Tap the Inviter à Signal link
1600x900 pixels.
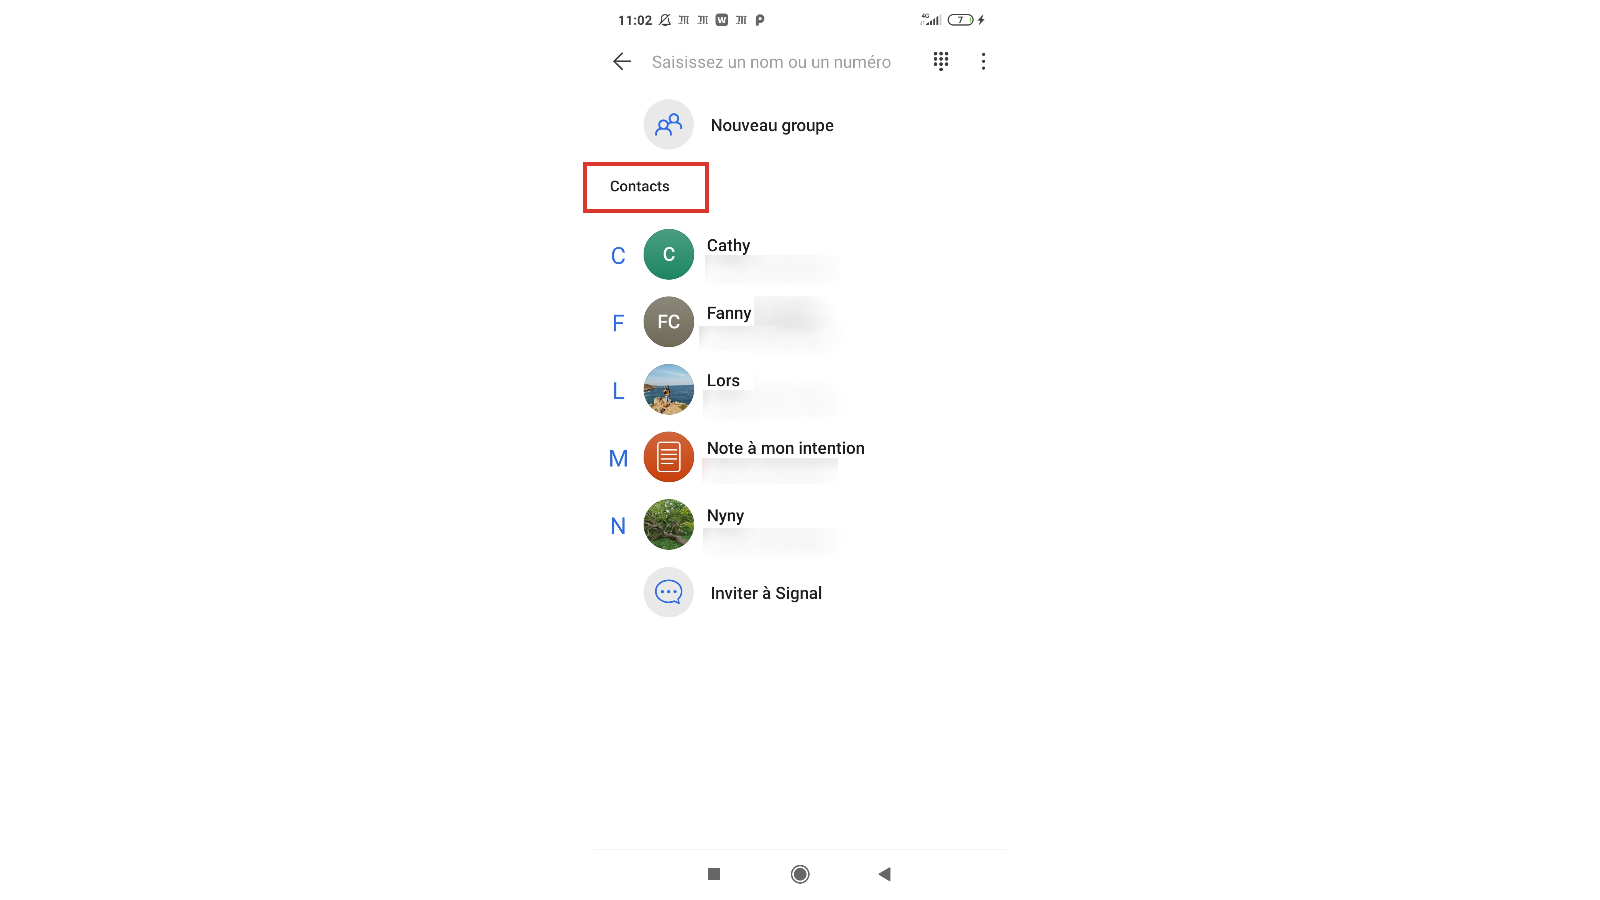coord(766,593)
